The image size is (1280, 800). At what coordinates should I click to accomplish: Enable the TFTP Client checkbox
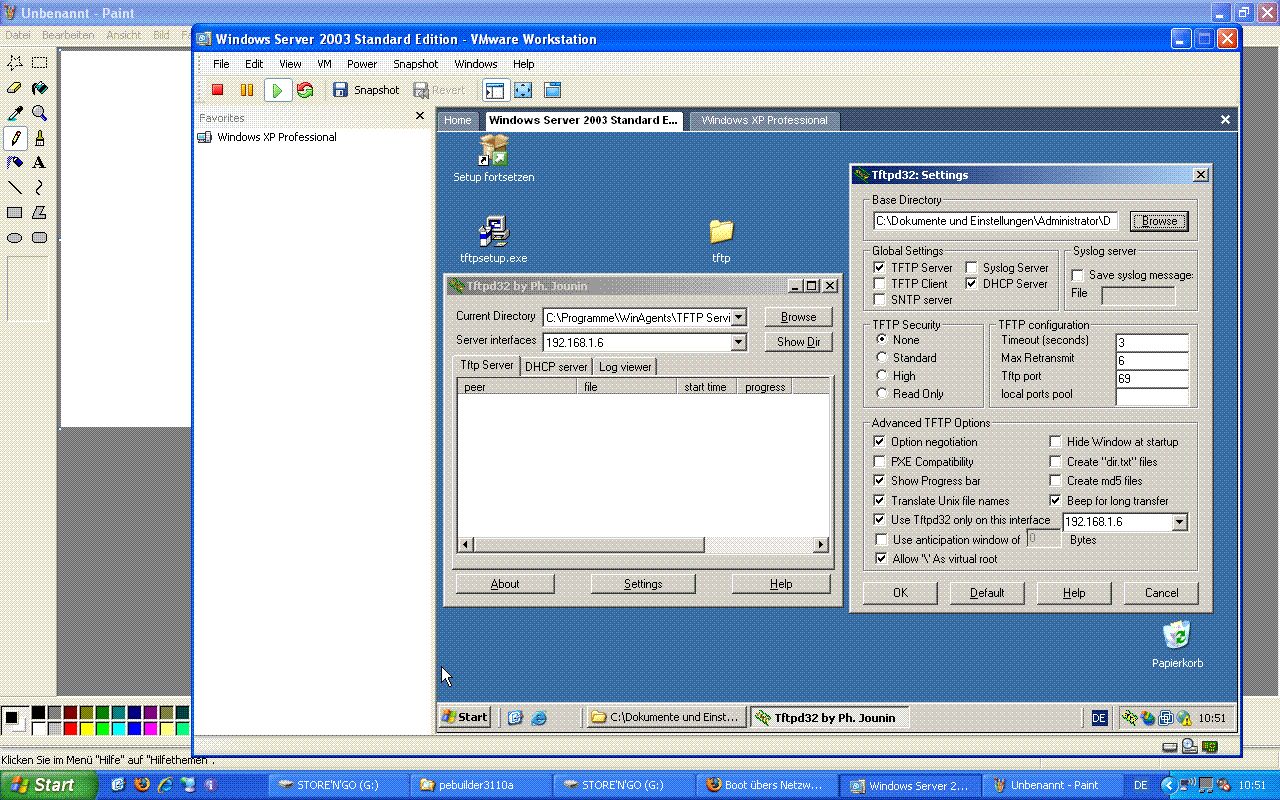pyautogui.click(x=879, y=284)
